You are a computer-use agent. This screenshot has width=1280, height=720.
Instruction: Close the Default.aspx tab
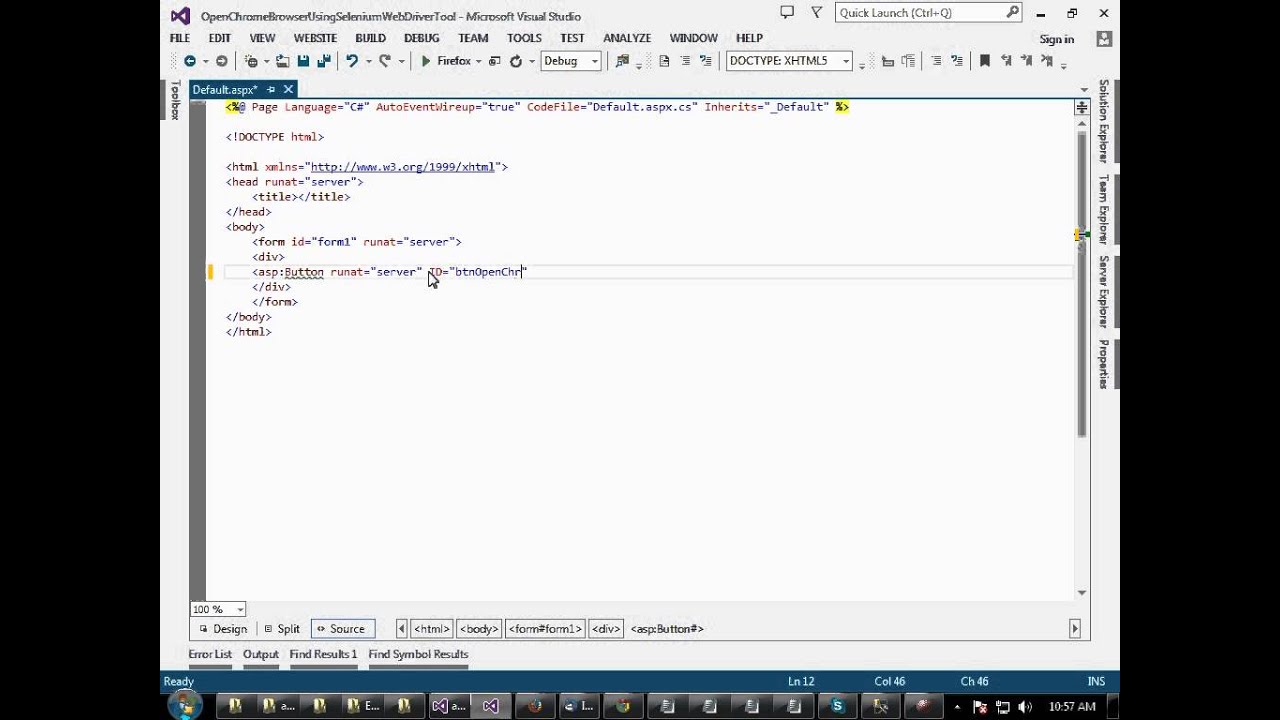pos(288,89)
